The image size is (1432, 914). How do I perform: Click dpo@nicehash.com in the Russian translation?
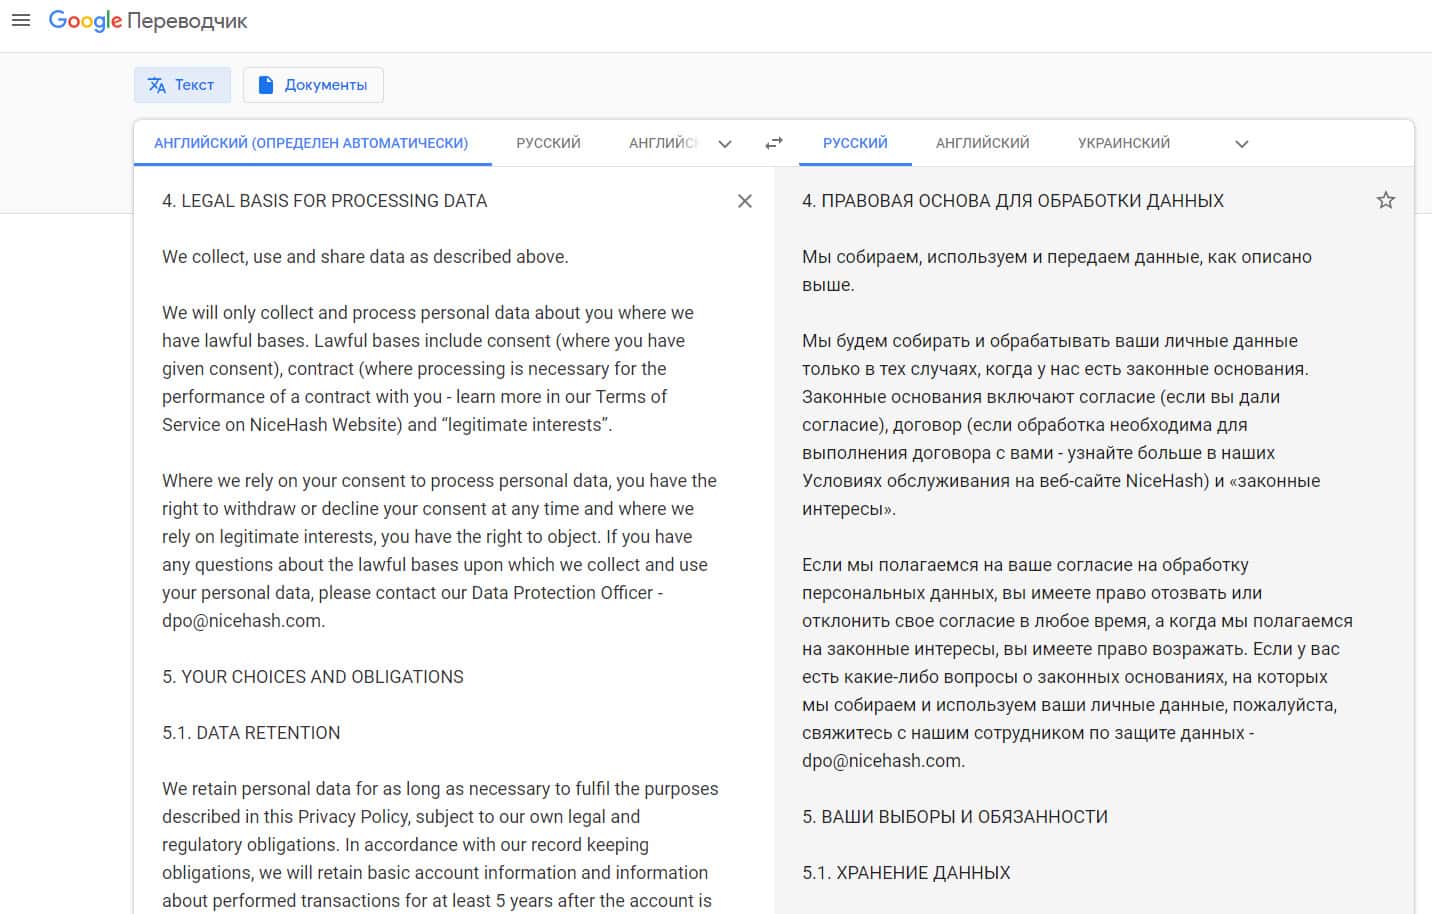pos(883,761)
